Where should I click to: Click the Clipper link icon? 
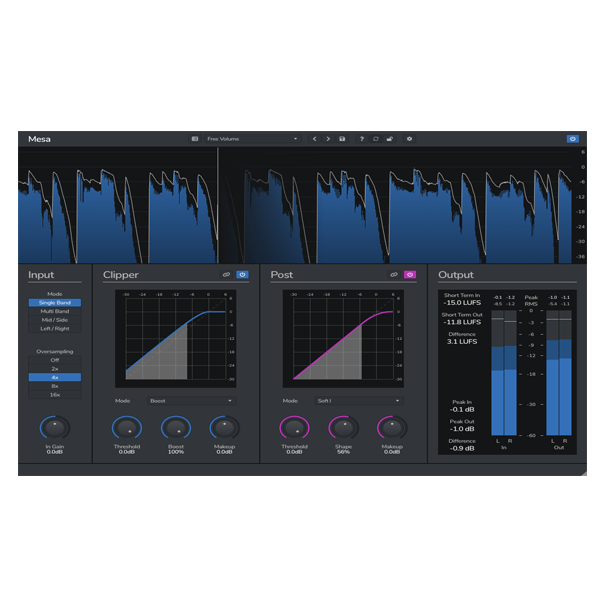click(x=226, y=274)
